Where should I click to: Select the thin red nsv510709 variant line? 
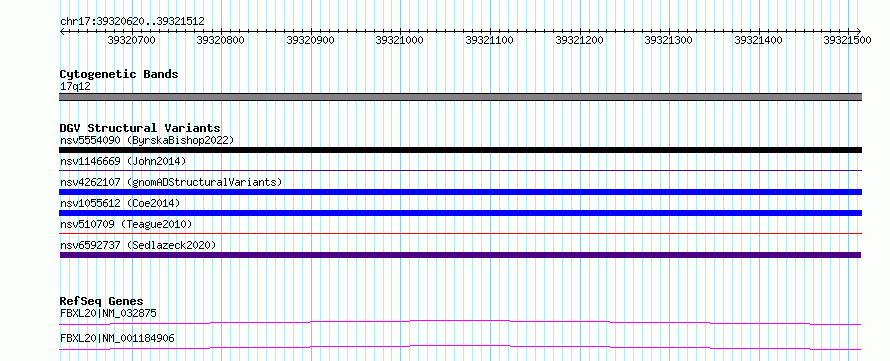pos(460,233)
